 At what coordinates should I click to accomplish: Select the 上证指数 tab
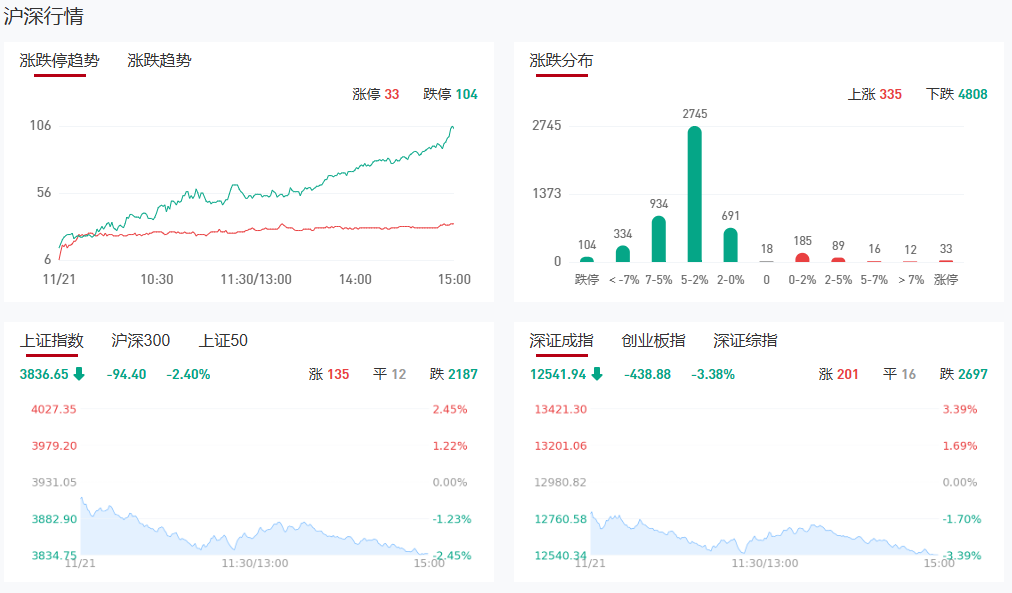coord(52,341)
